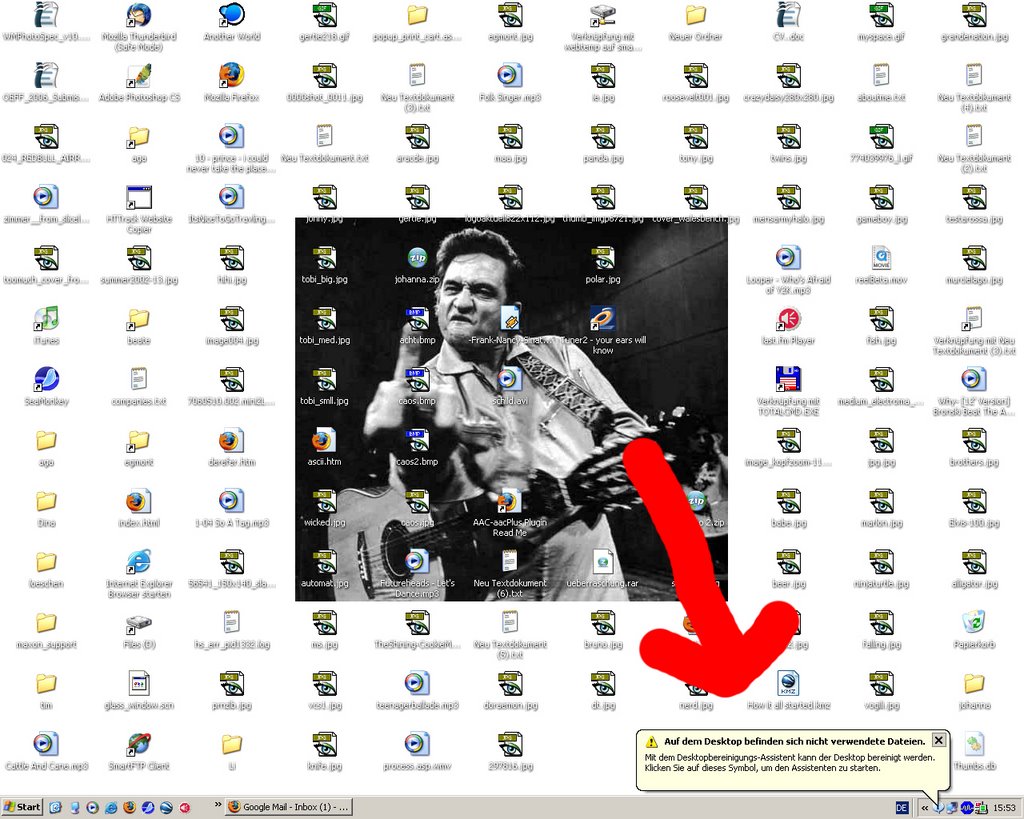Click the Start button
Image resolution: width=1024 pixels, height=819 pixels.
(22, 807)
